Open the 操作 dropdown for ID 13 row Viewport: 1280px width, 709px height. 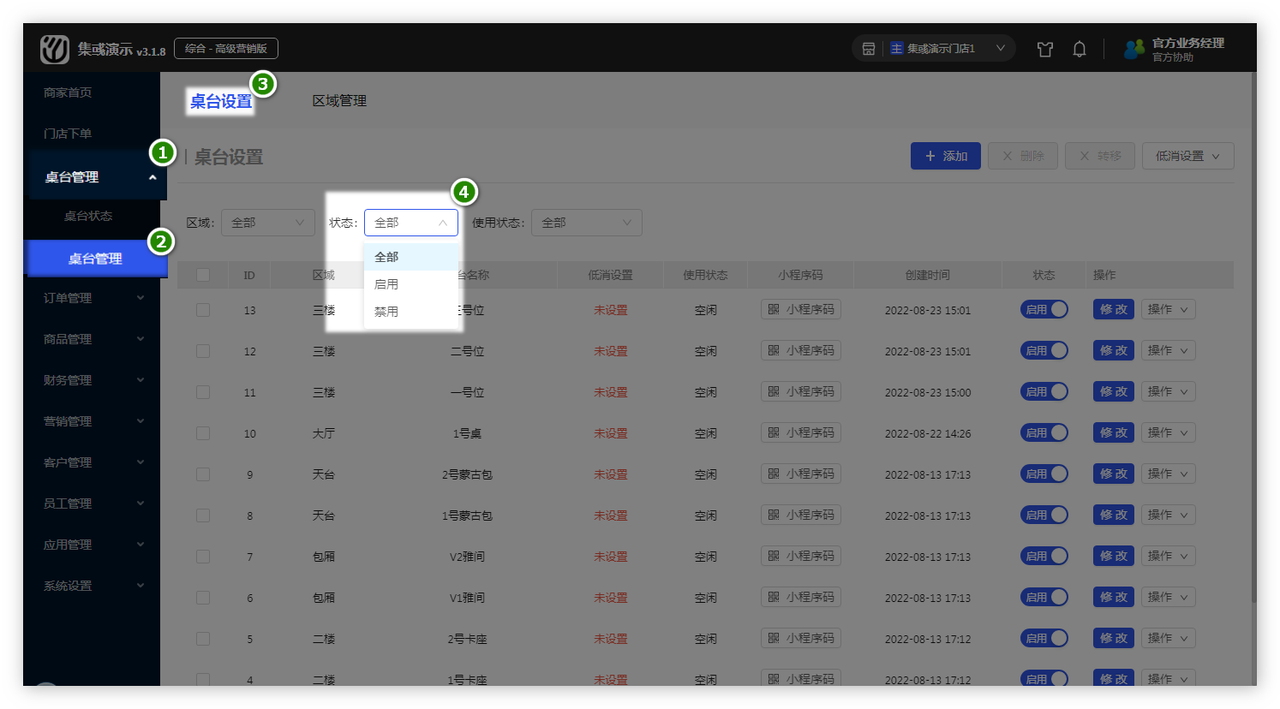[1168, 310]
